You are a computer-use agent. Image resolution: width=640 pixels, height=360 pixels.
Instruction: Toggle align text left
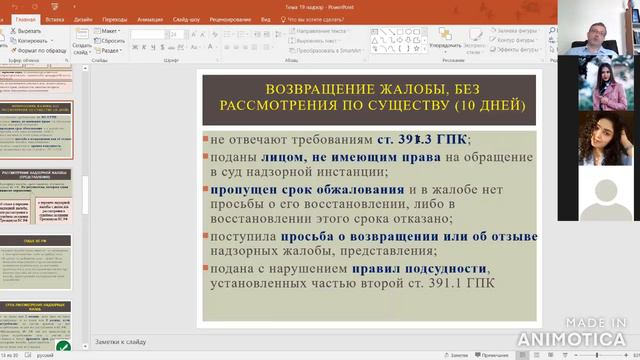coord(227,47)
